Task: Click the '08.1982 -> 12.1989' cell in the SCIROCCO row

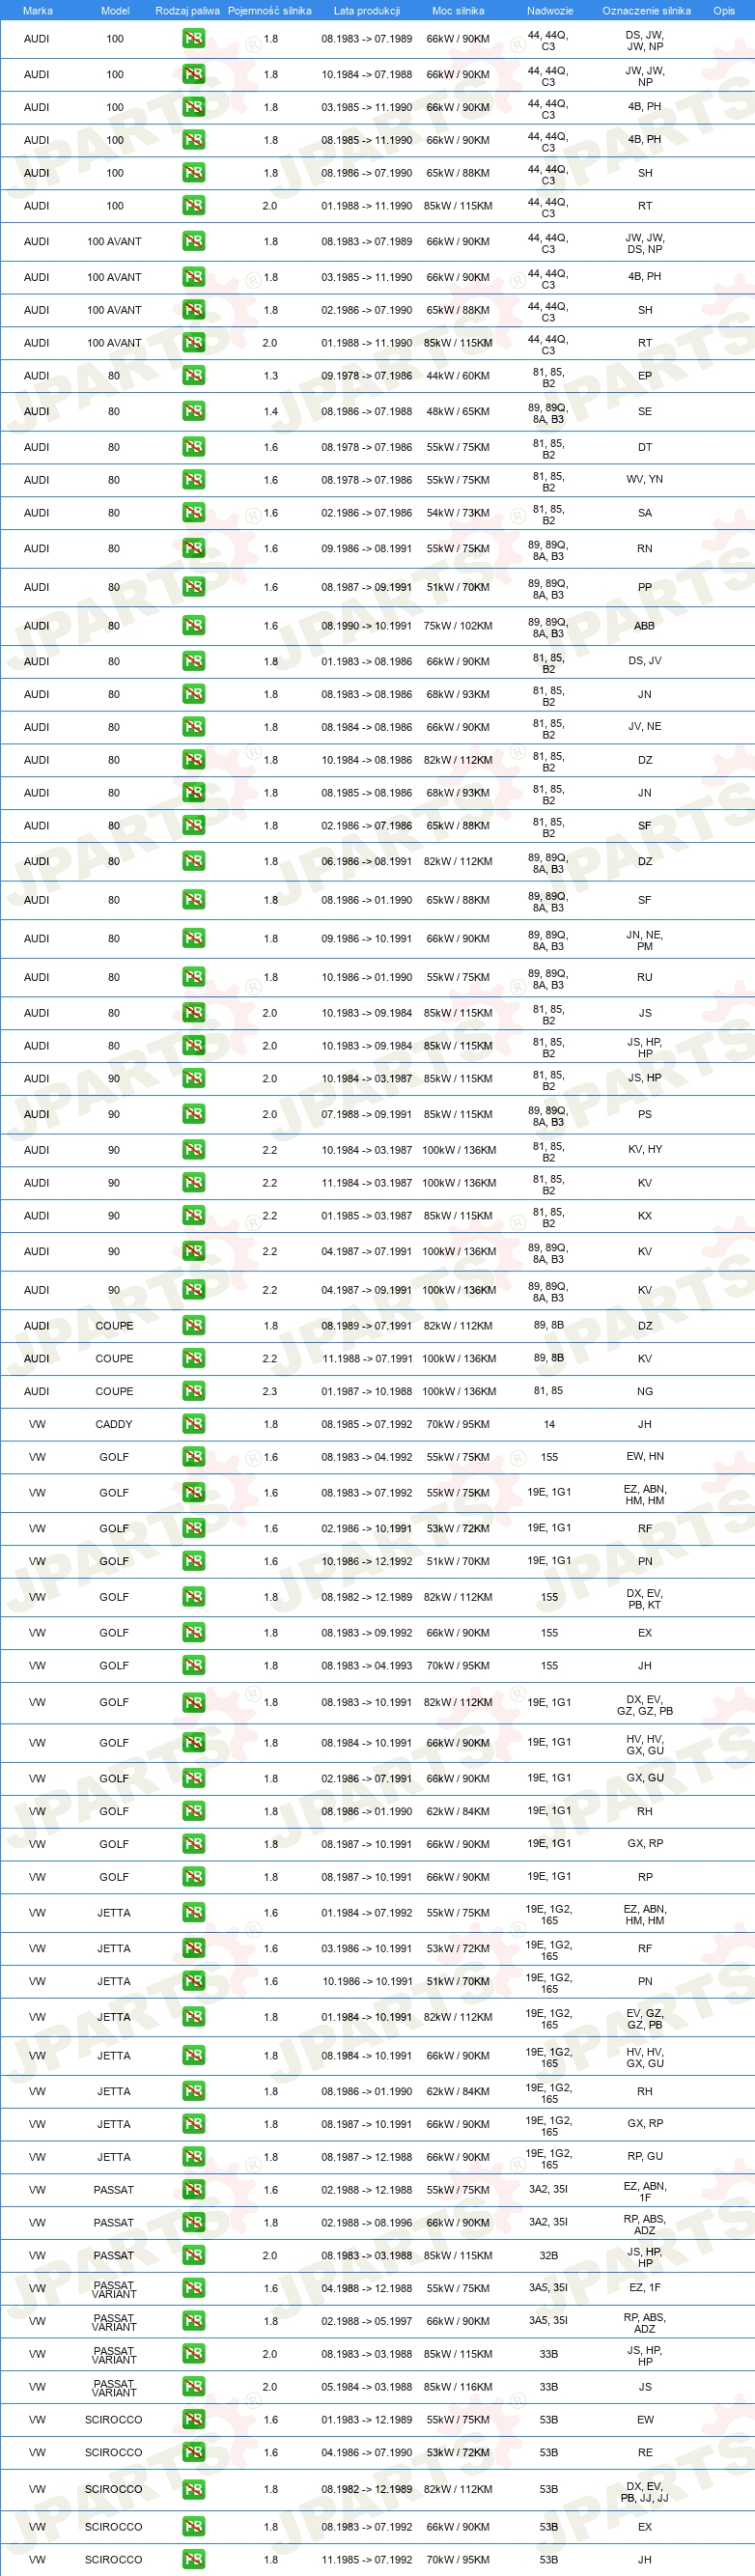Action: (367, 2489)
